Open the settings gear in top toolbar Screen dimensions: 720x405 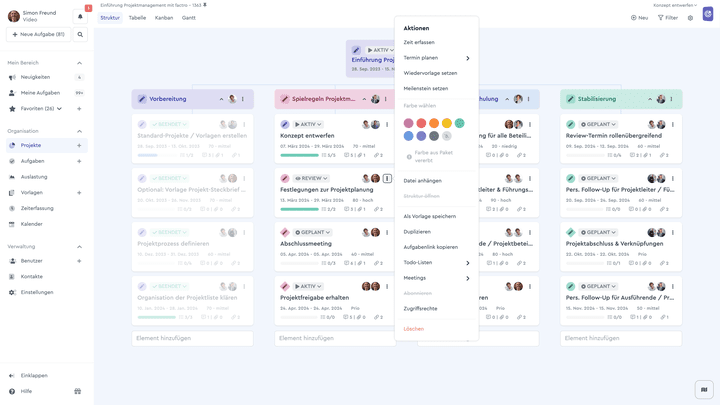pyautogui.click(x=690, y=18)
